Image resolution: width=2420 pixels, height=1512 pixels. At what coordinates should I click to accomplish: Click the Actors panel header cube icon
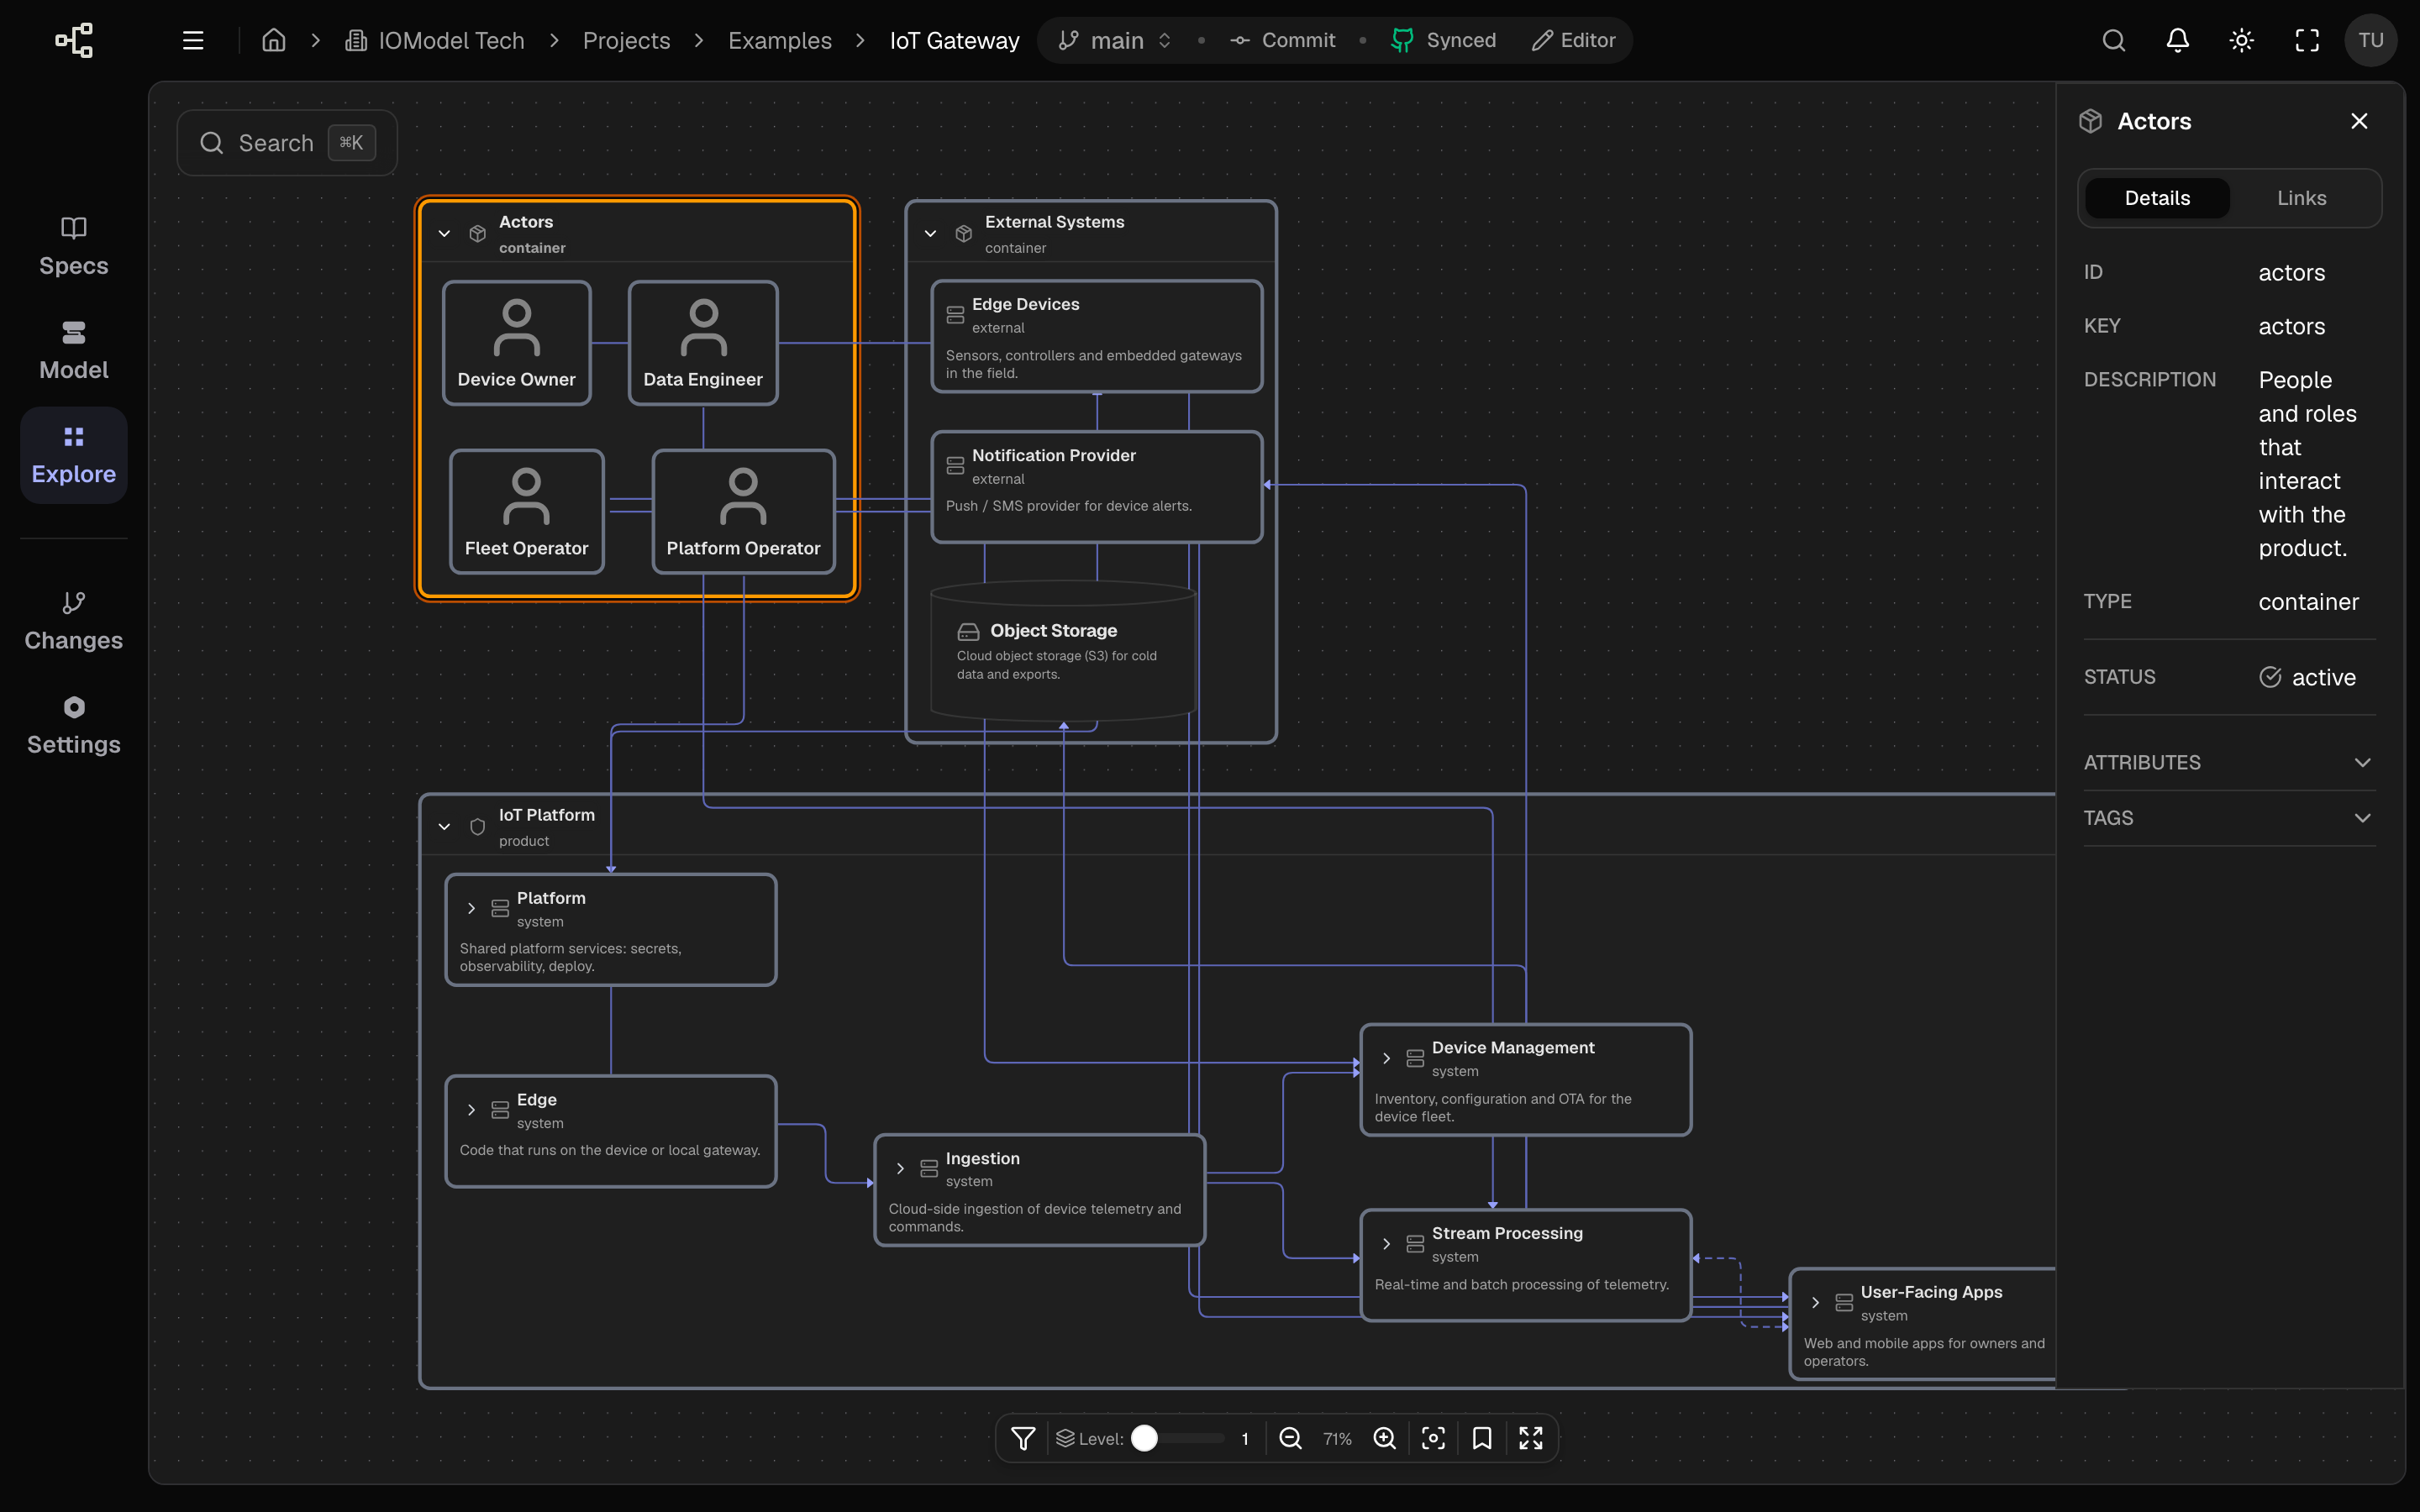click(2090, 121)
